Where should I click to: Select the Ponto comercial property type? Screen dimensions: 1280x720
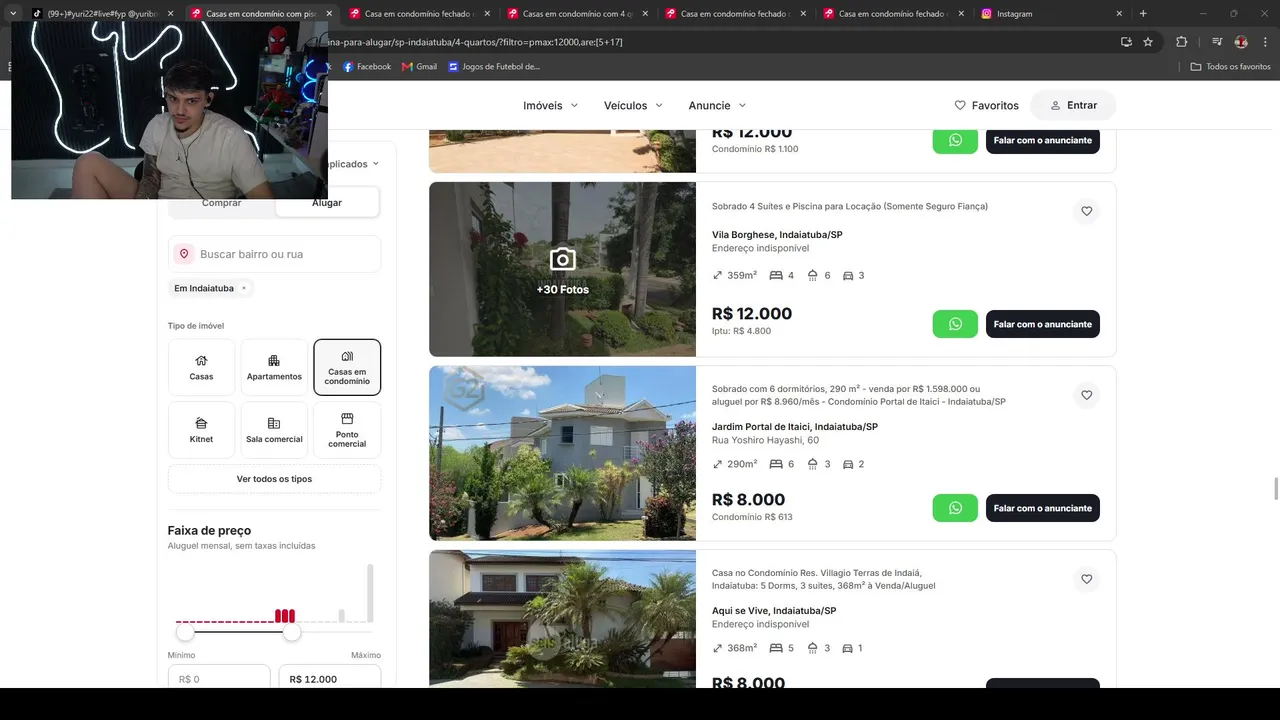347,430
